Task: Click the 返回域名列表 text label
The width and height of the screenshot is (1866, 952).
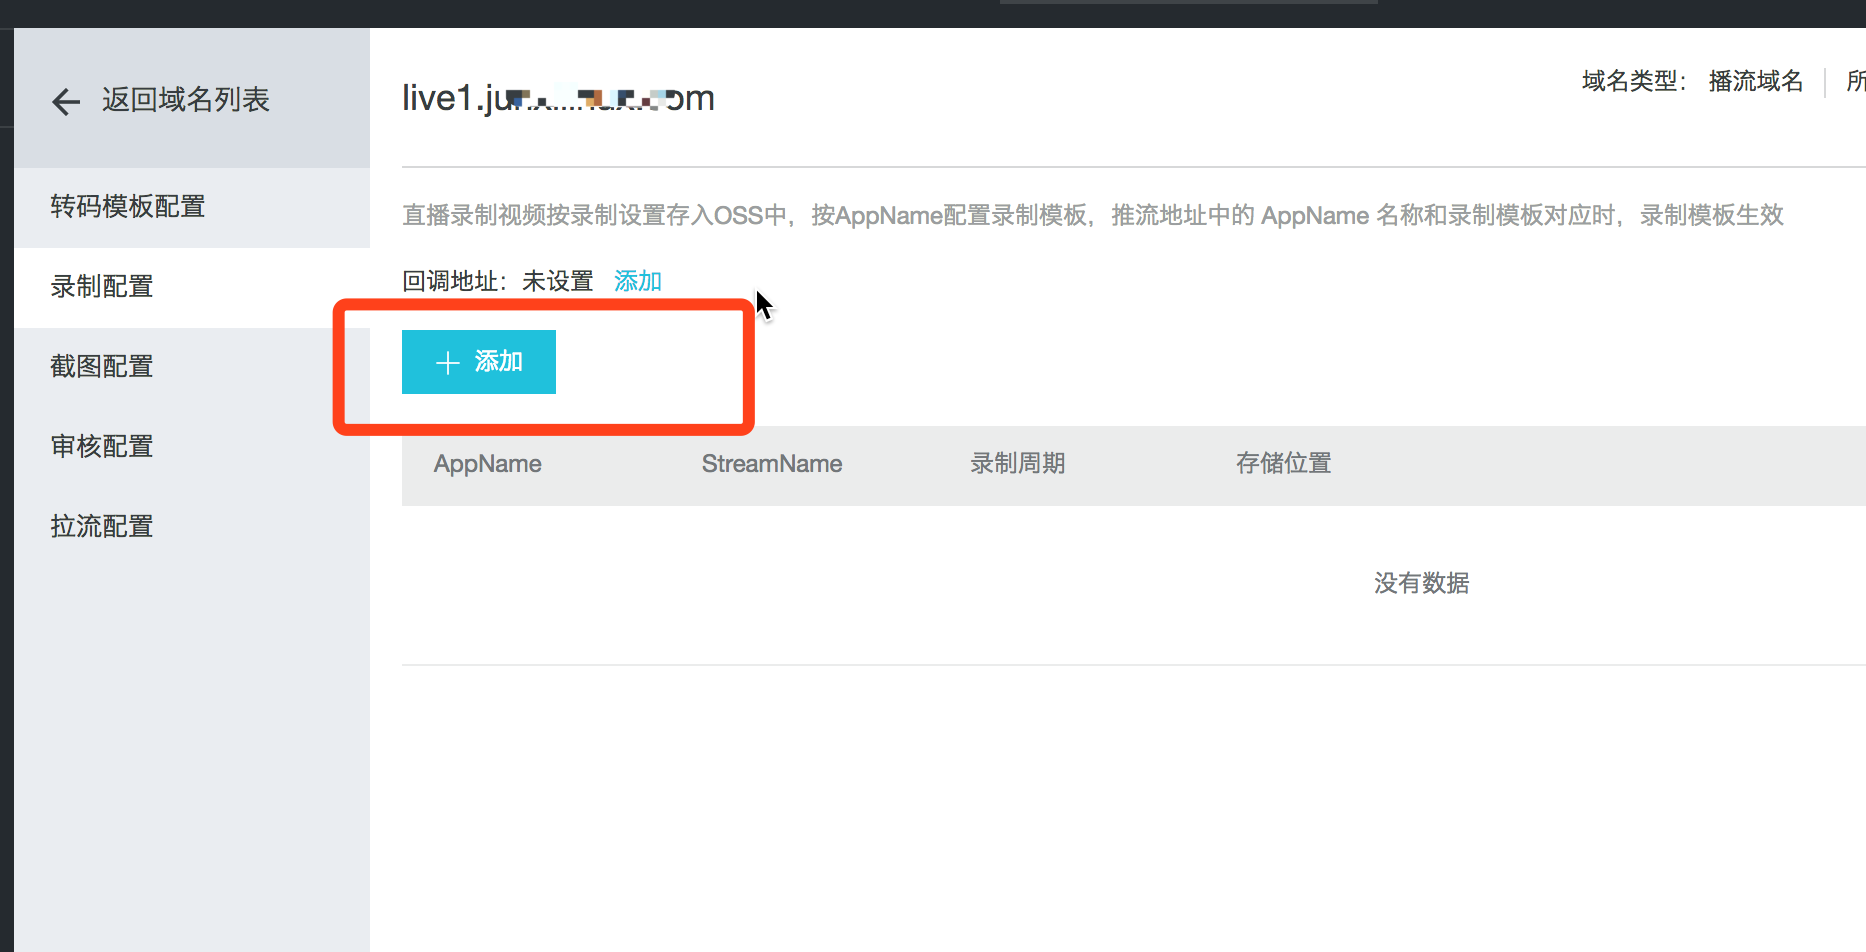Action: [186, 100]
